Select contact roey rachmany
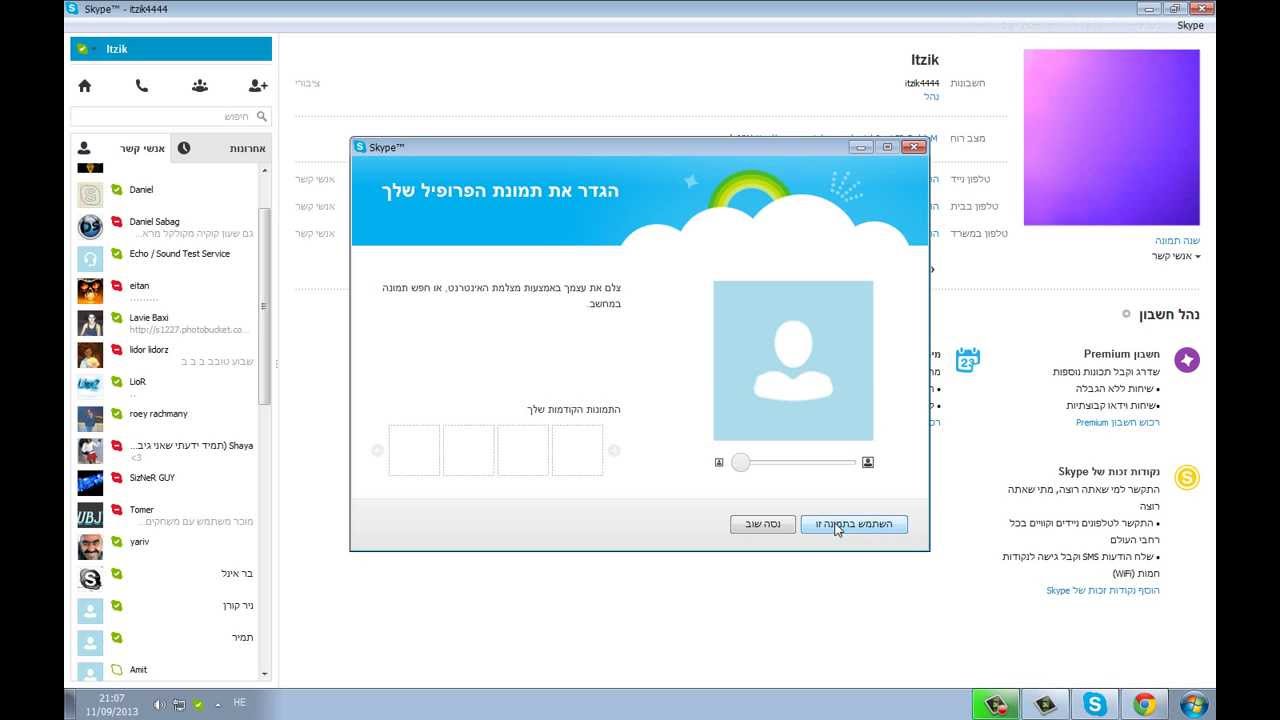Image resolution: width=1280 pixels, height=720 pixels. (165, 419)
